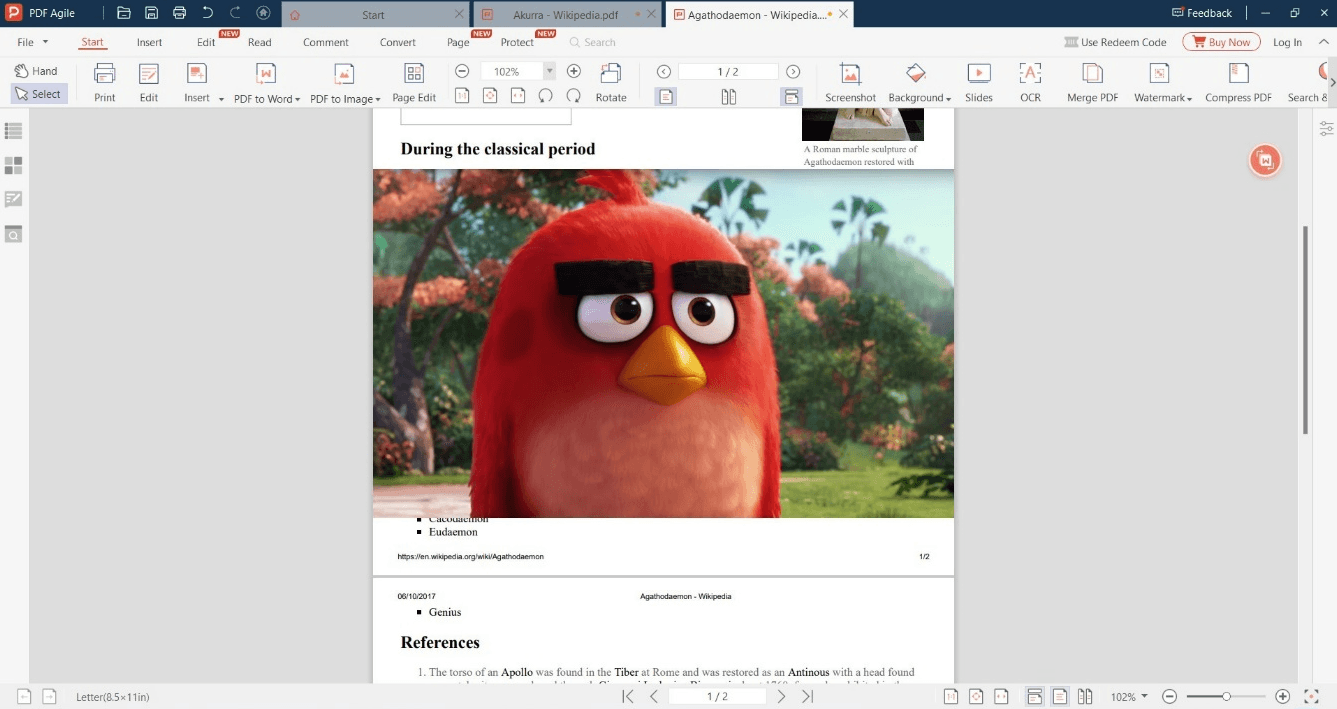The image size is (1337, 709).
Task: Open the Slides presentation tool
Action: 979,82
